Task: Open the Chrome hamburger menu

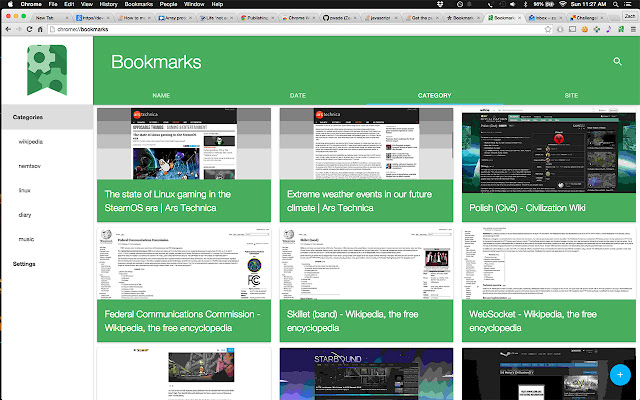Action: coord(633,29)
